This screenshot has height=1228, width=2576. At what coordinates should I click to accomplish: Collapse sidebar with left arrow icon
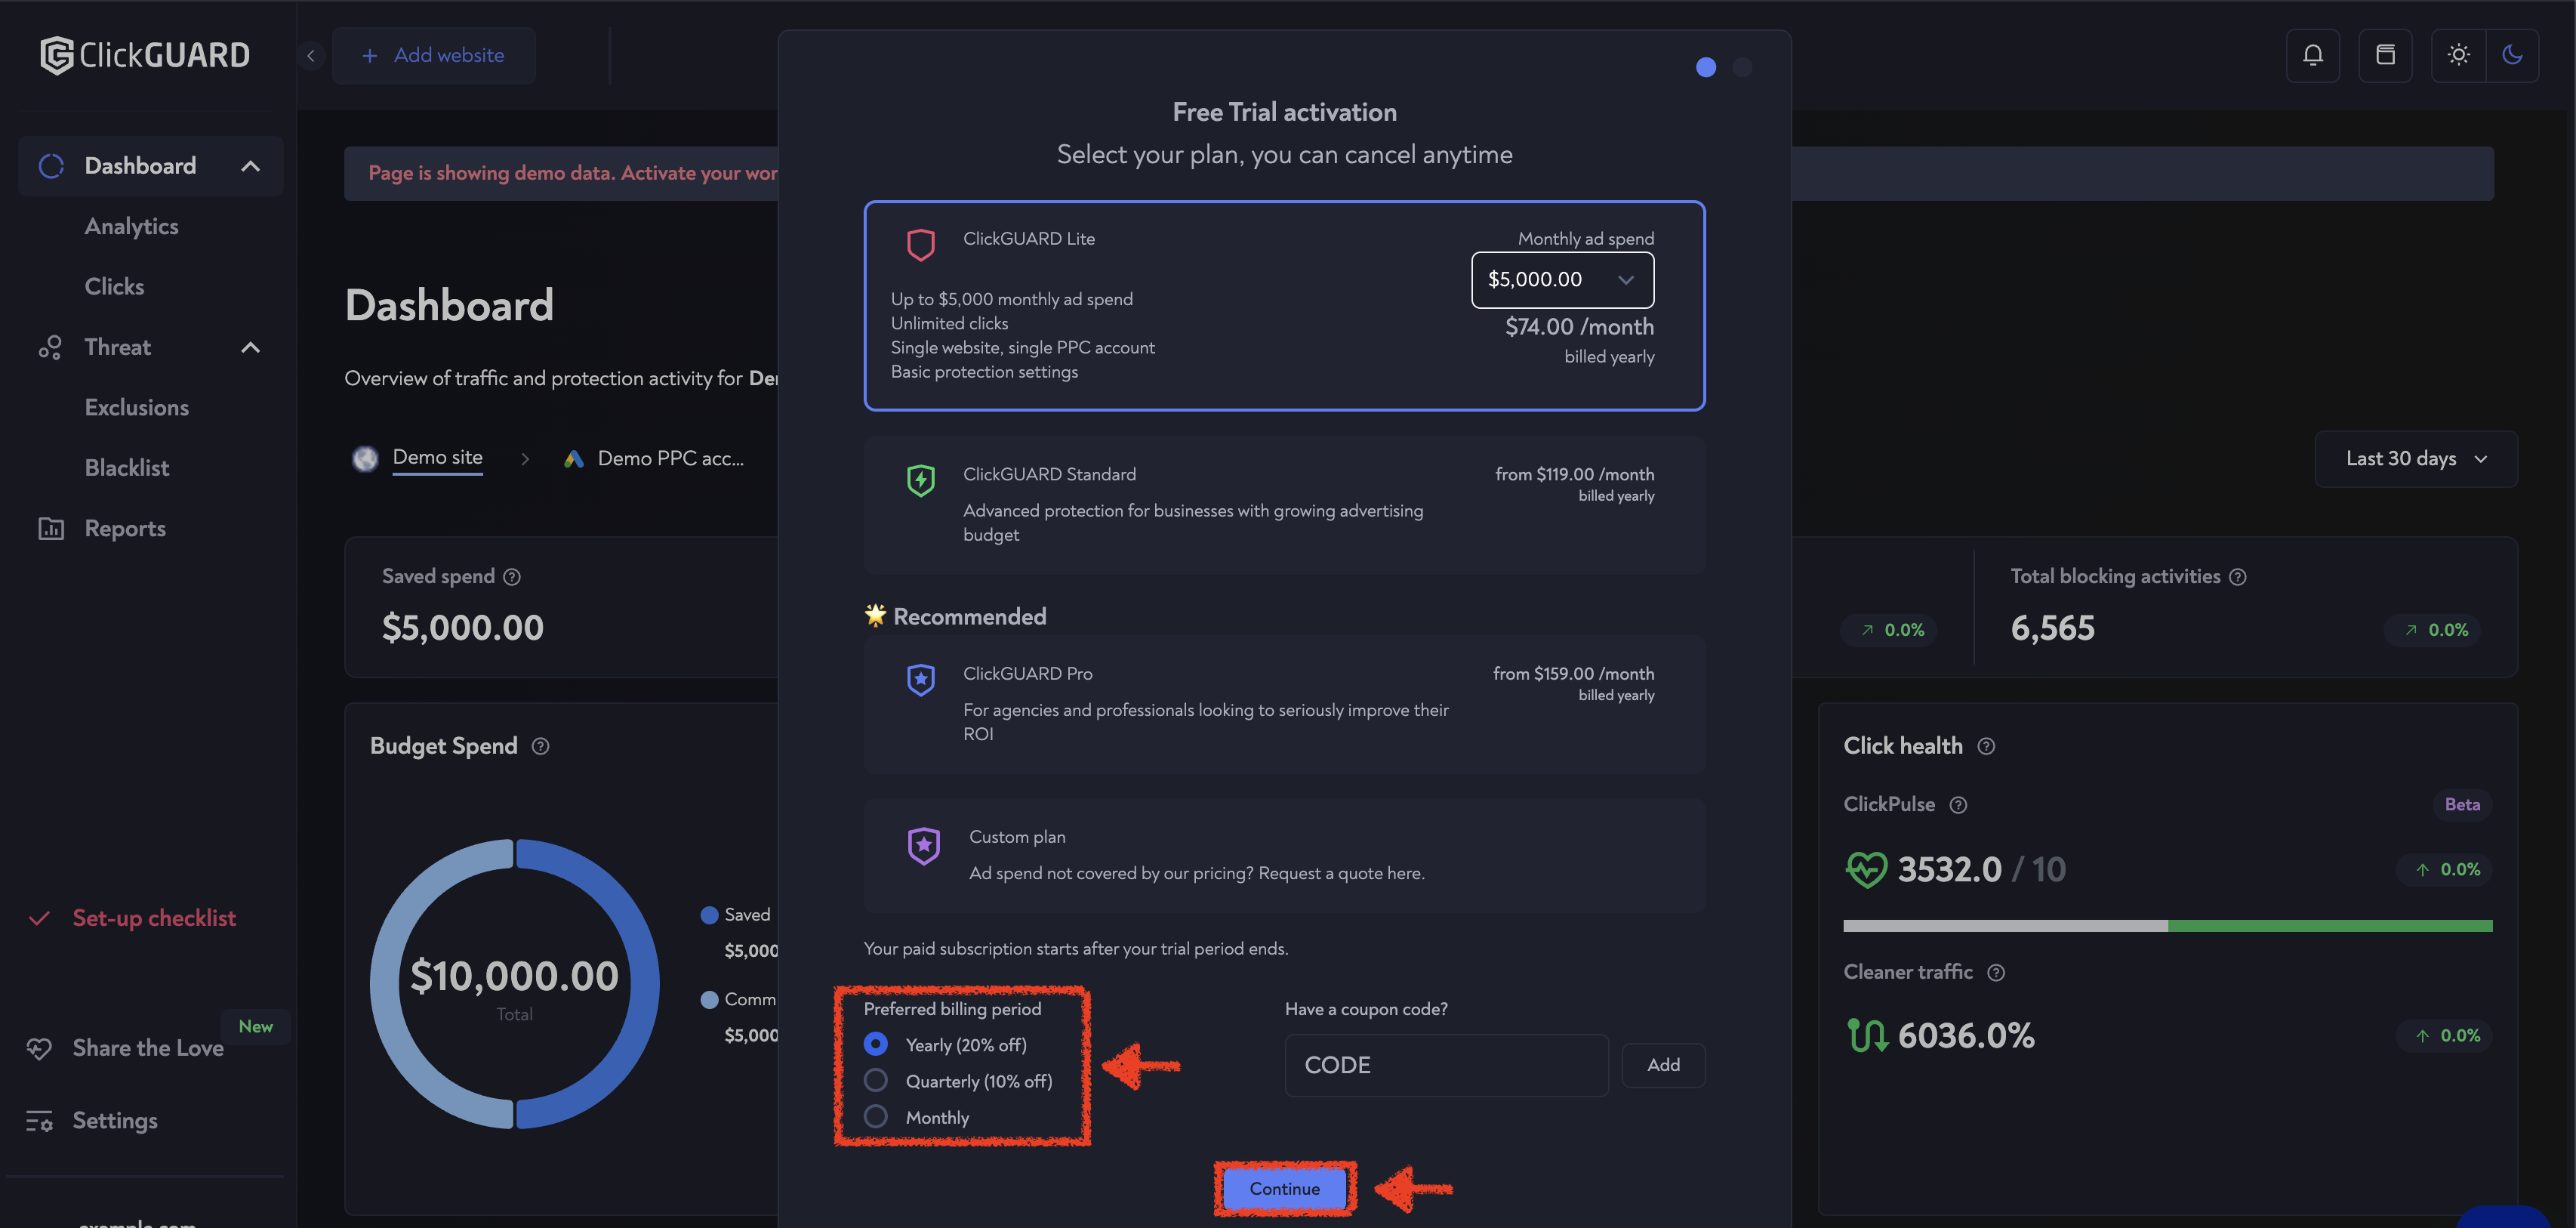point(311,56)
